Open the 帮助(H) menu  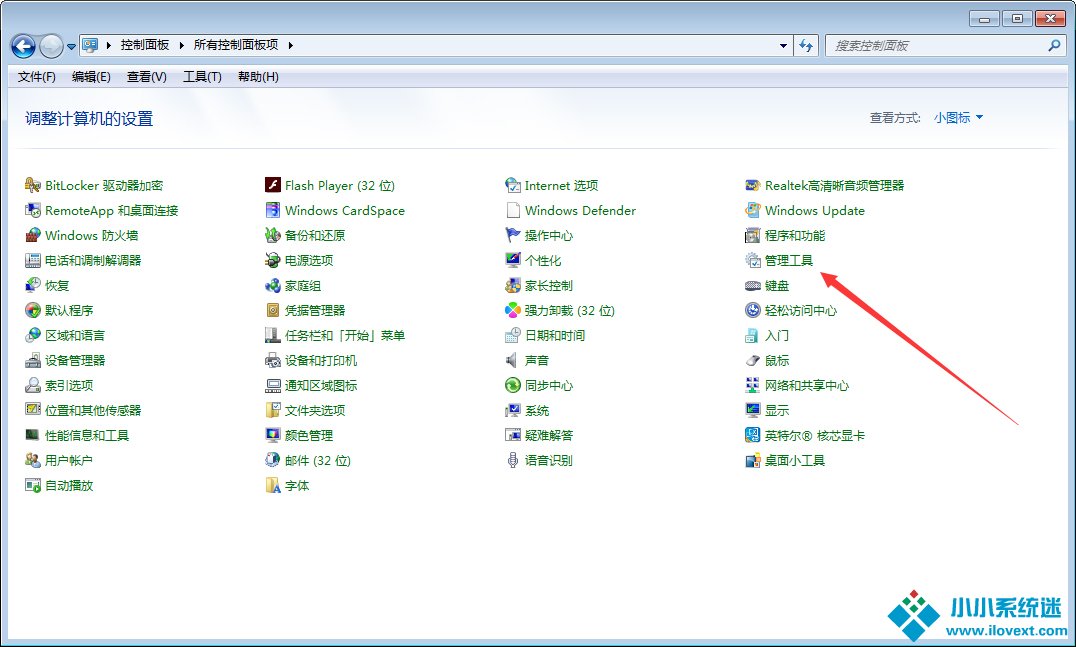click(x=258, y=77)
